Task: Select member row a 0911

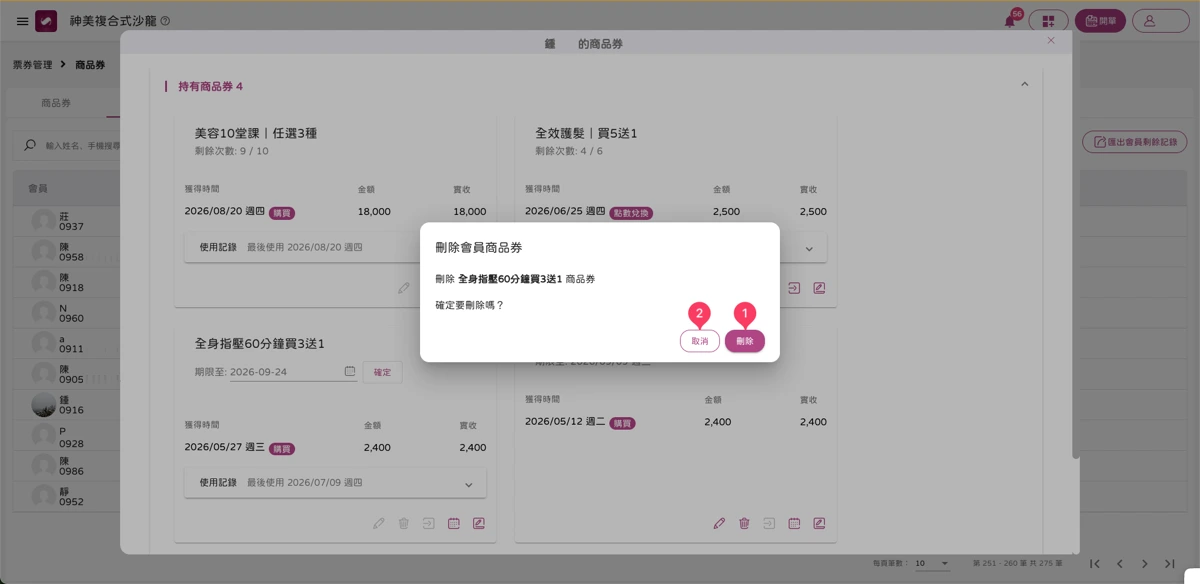Action: pyautogui.click(x=66, y=343)
